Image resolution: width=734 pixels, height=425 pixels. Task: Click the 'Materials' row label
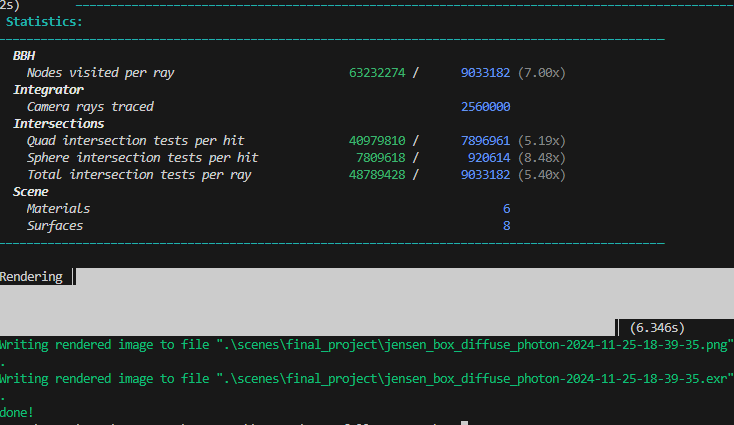point(59,209)
